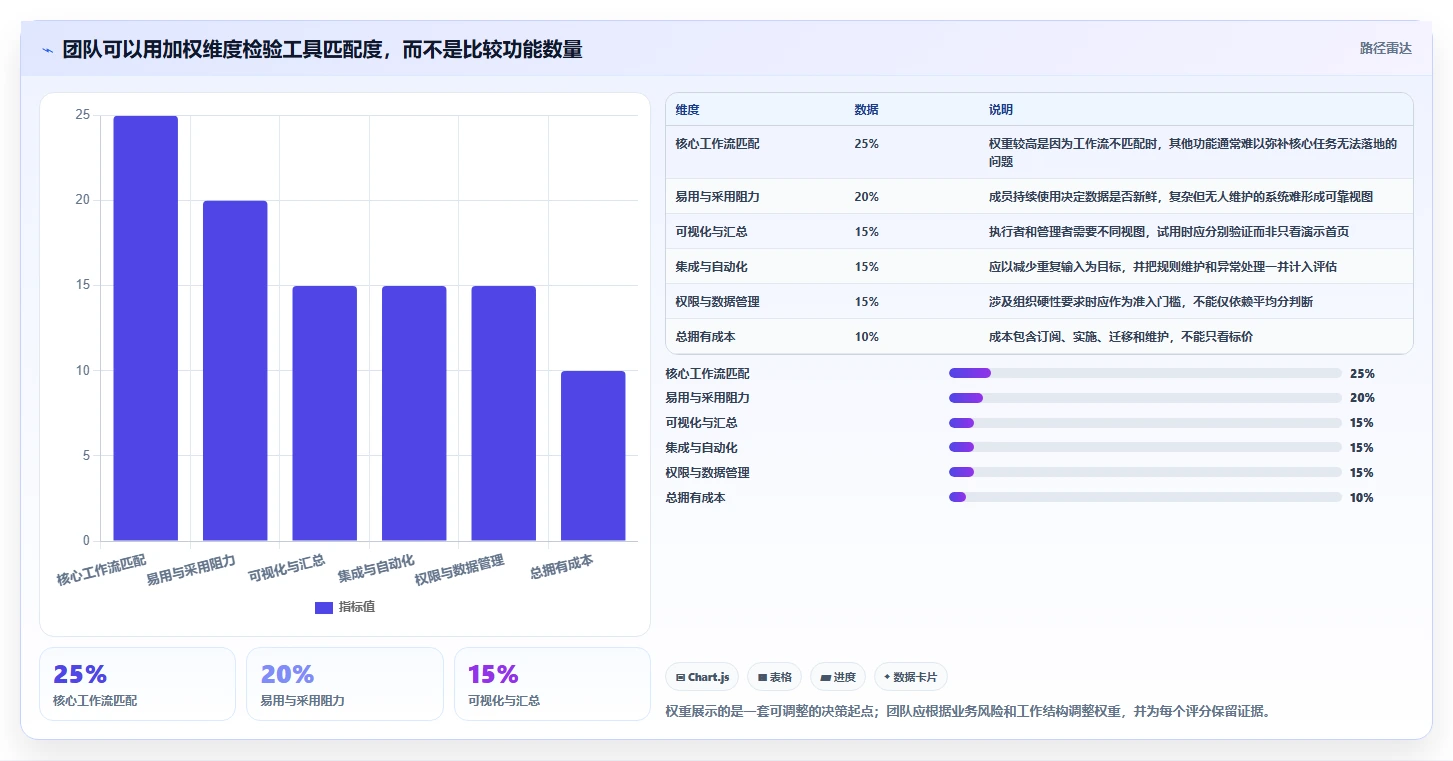Click the 数据 column header
Image resolution: width=1453 pixels, height=761 pixels.
click(x=866, y=109)
